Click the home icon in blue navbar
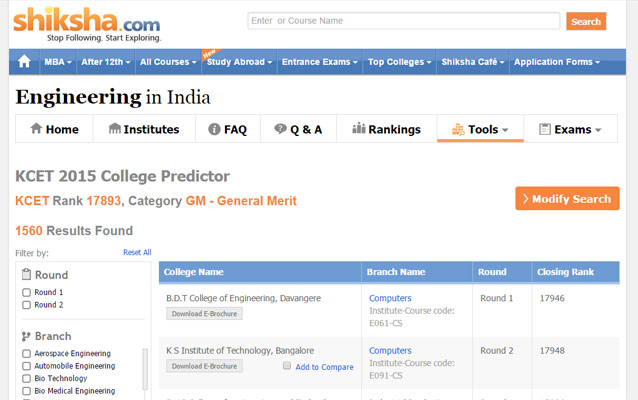Image resolution: width=638 pixels, height=400 pixels. coord(24,62)
